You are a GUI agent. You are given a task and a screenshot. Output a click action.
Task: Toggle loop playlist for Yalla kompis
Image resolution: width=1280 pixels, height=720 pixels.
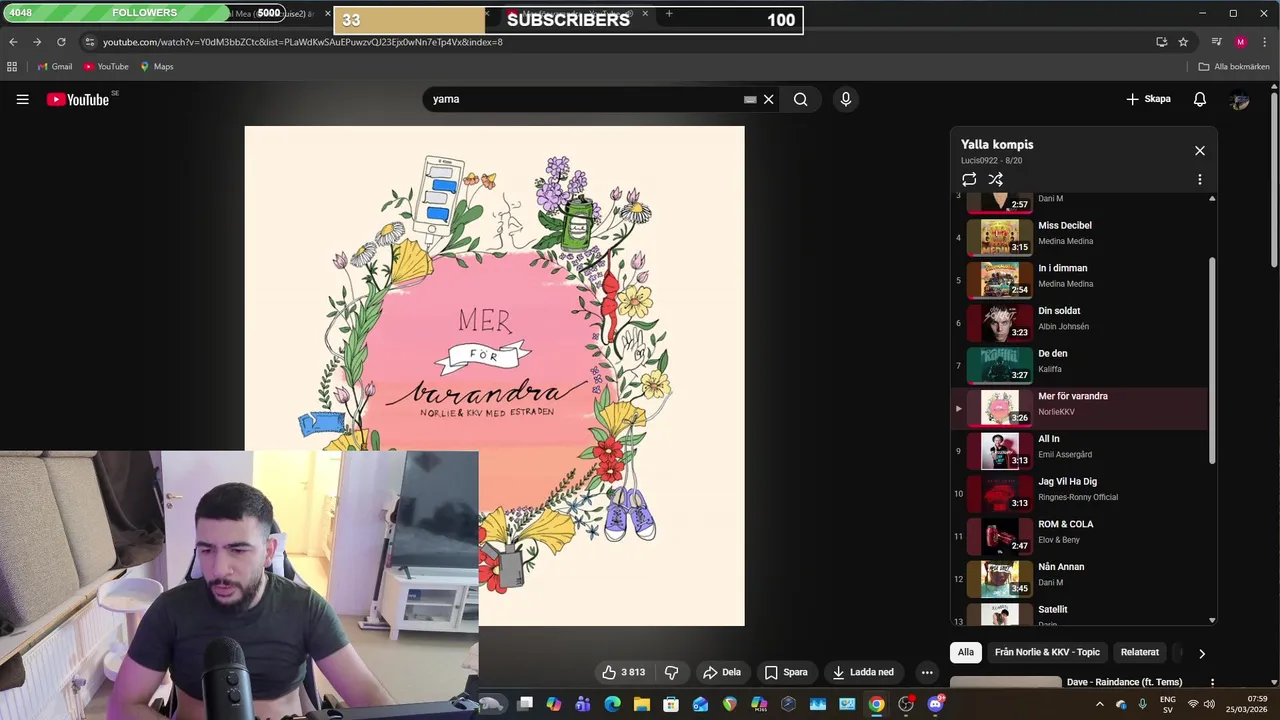pos(969,179)
